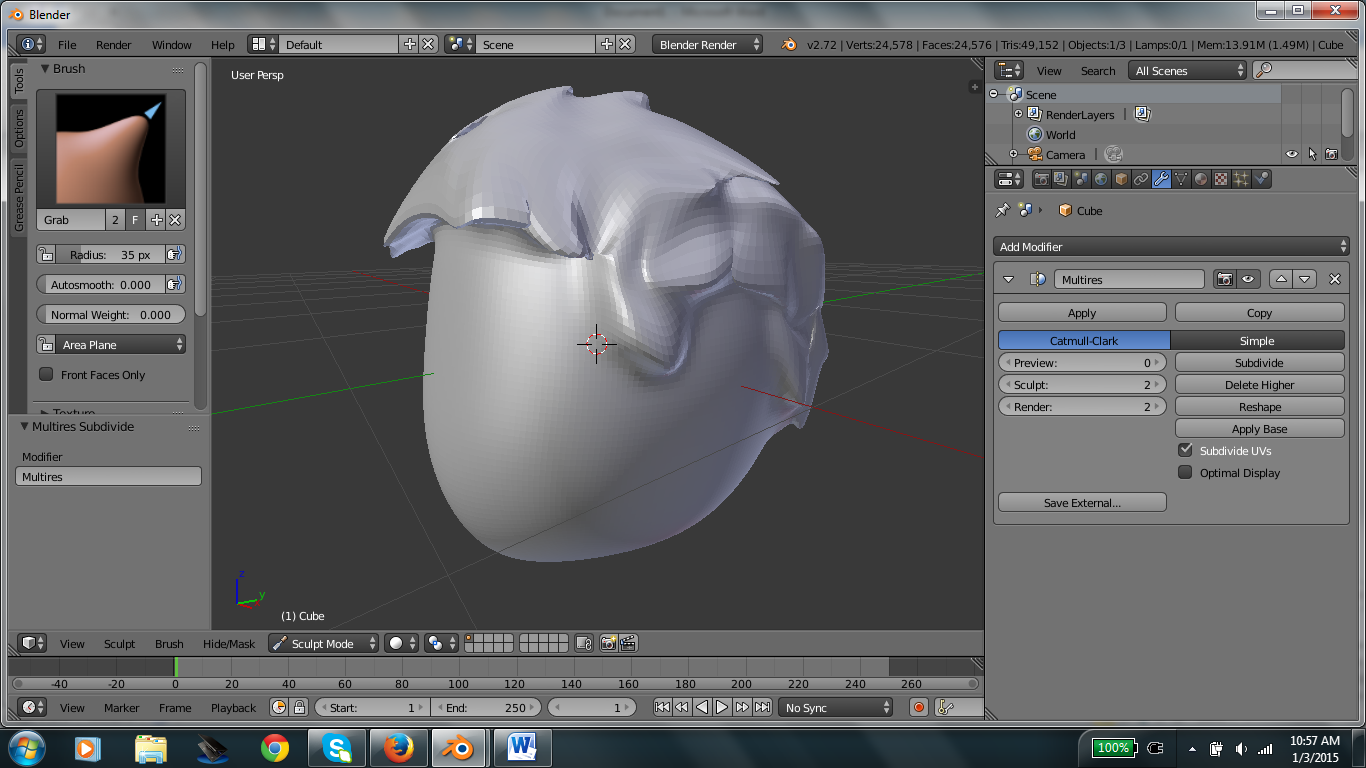Image resolution: width=1366 pixels, height=768 pixels.
Task: Move Multires modifier down in stack
Action: click(x=1304, y=280)
